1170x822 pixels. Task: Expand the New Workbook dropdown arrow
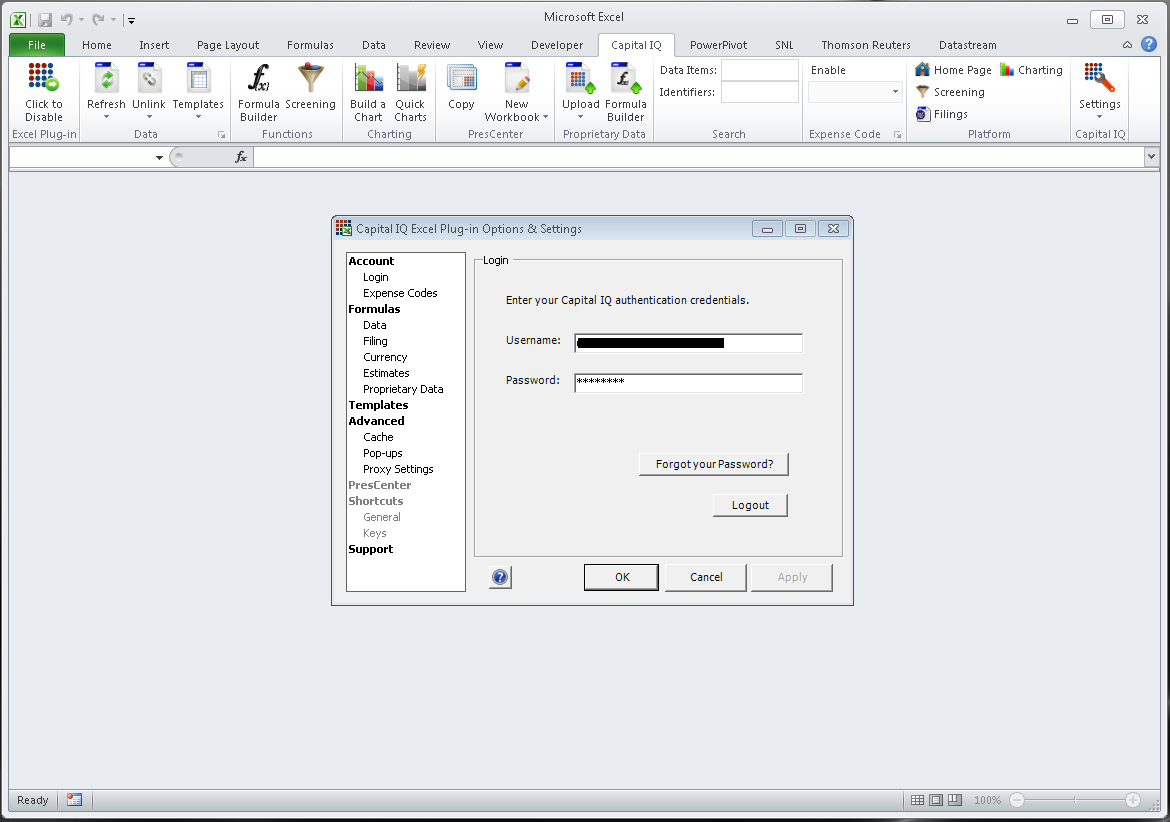click(x=545, y=117)
